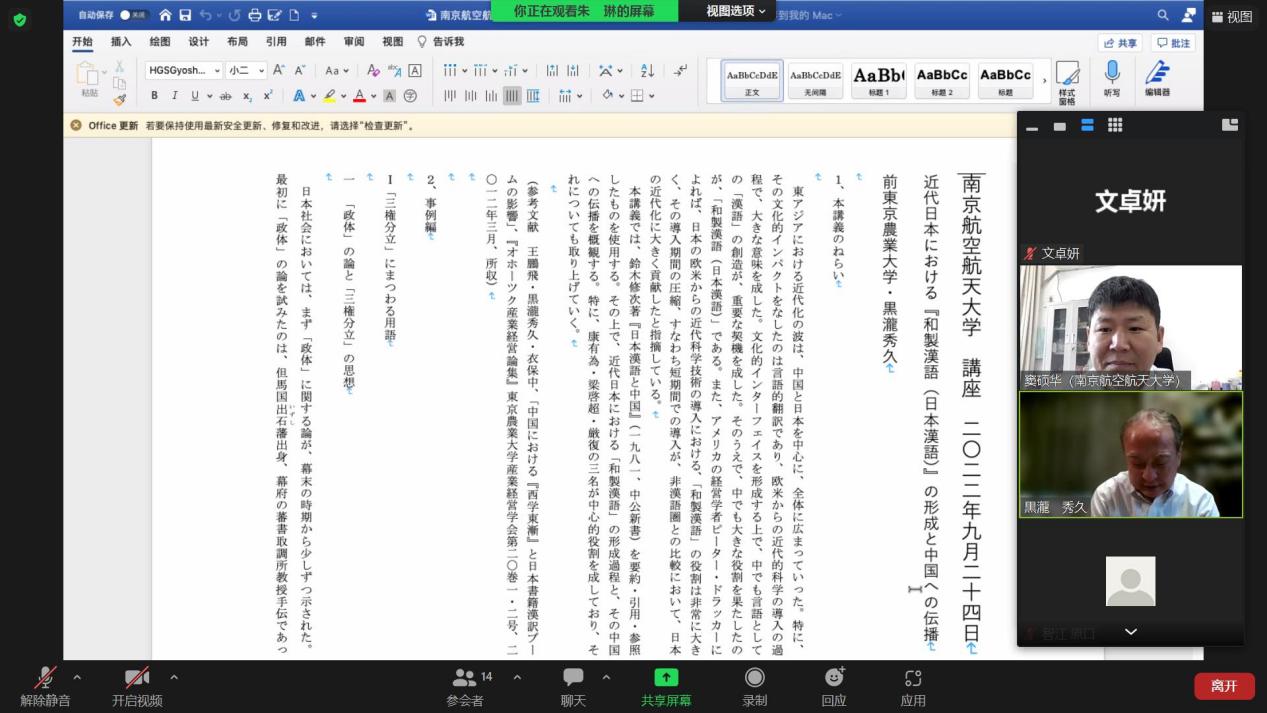Toggle bold formatting in ribbon

pyautogui.click(x=154, y=96)
